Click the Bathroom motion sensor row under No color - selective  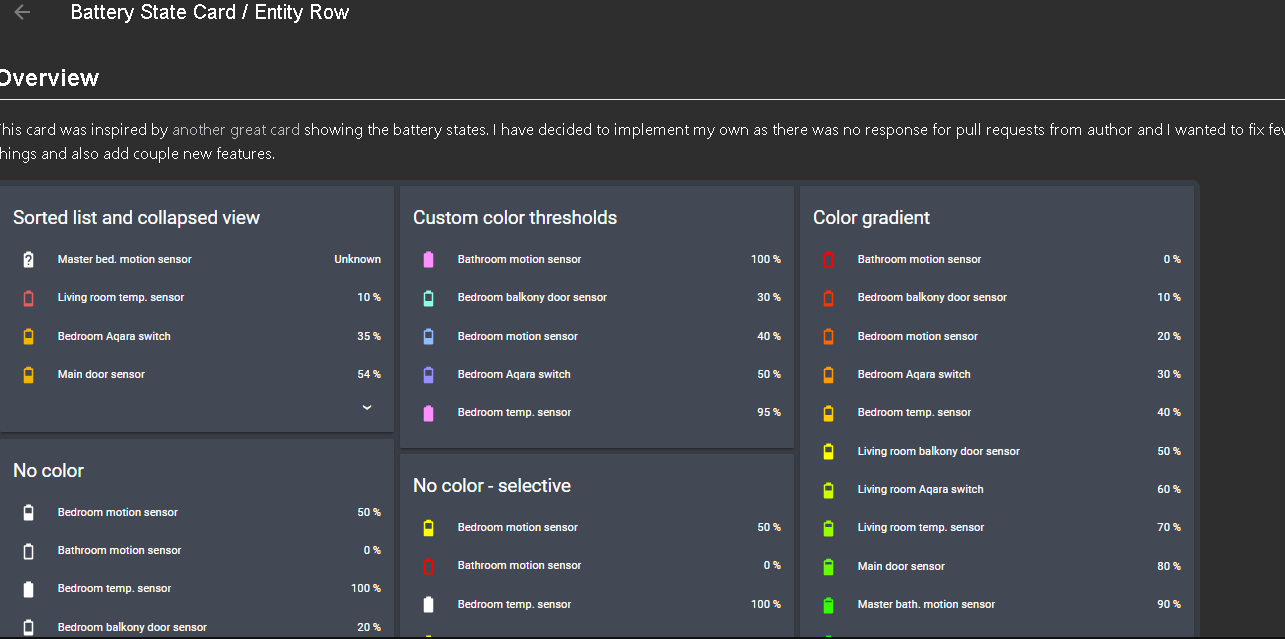click(x=519, y=565)
